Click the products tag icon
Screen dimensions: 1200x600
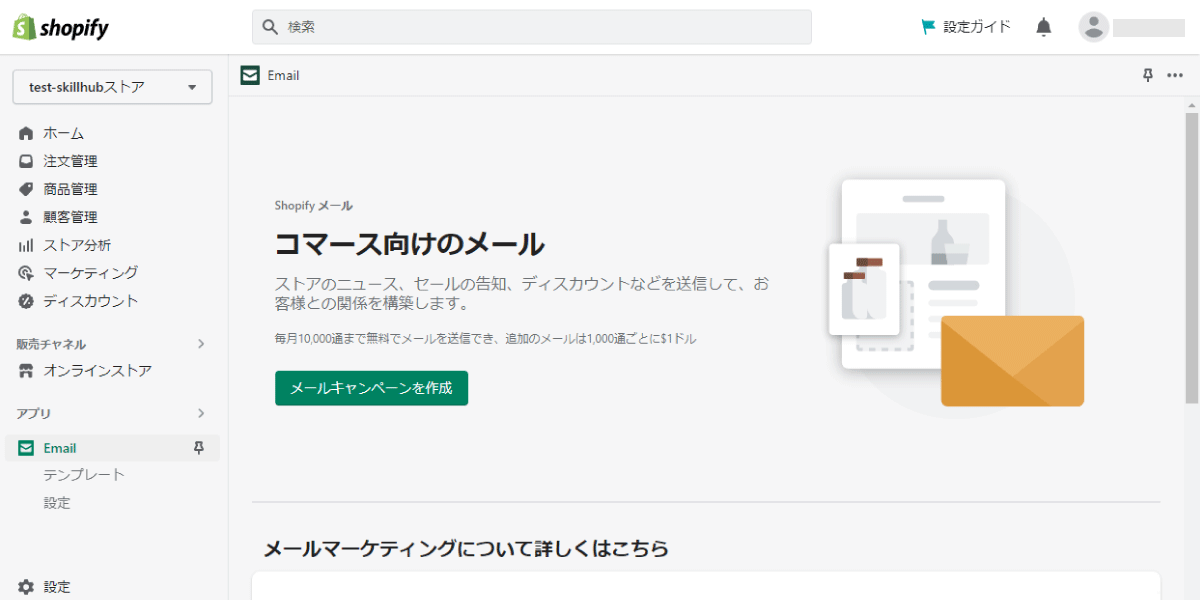click(x=26, y=189)
